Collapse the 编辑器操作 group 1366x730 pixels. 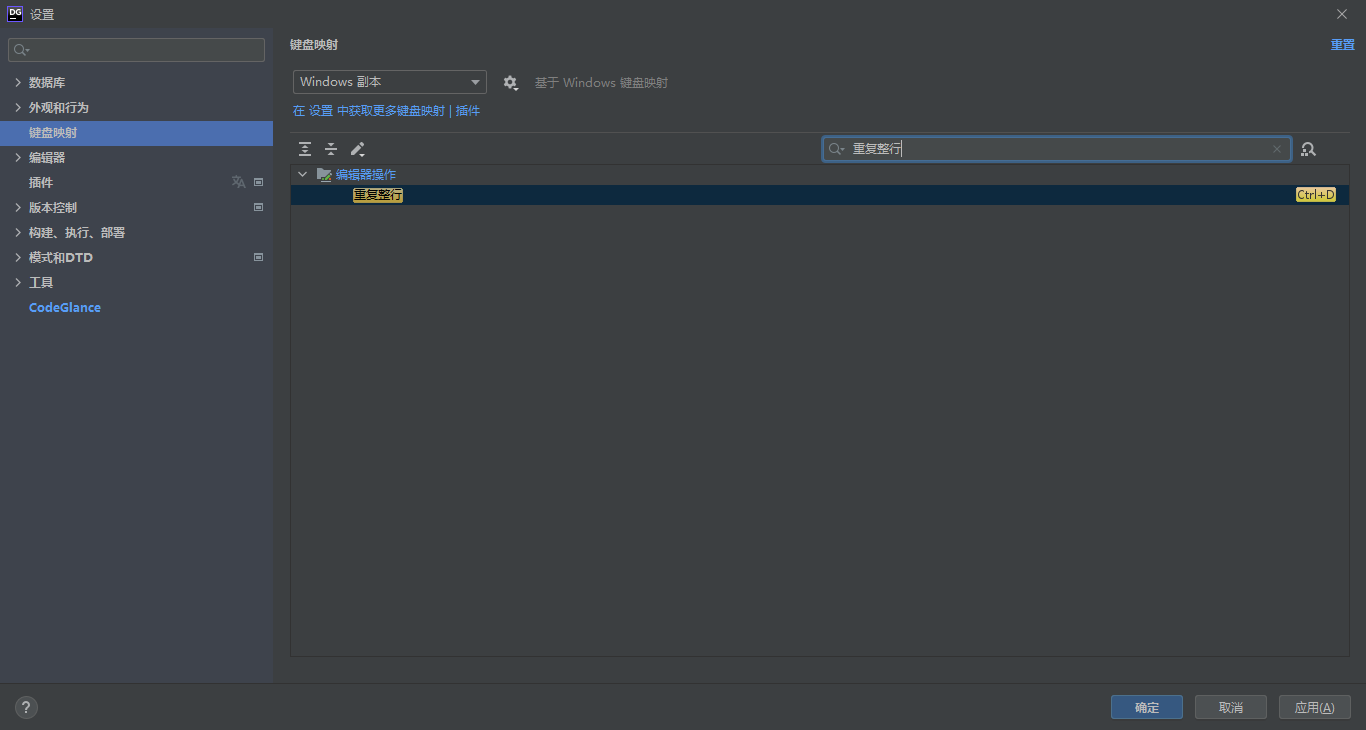point(302,173)
